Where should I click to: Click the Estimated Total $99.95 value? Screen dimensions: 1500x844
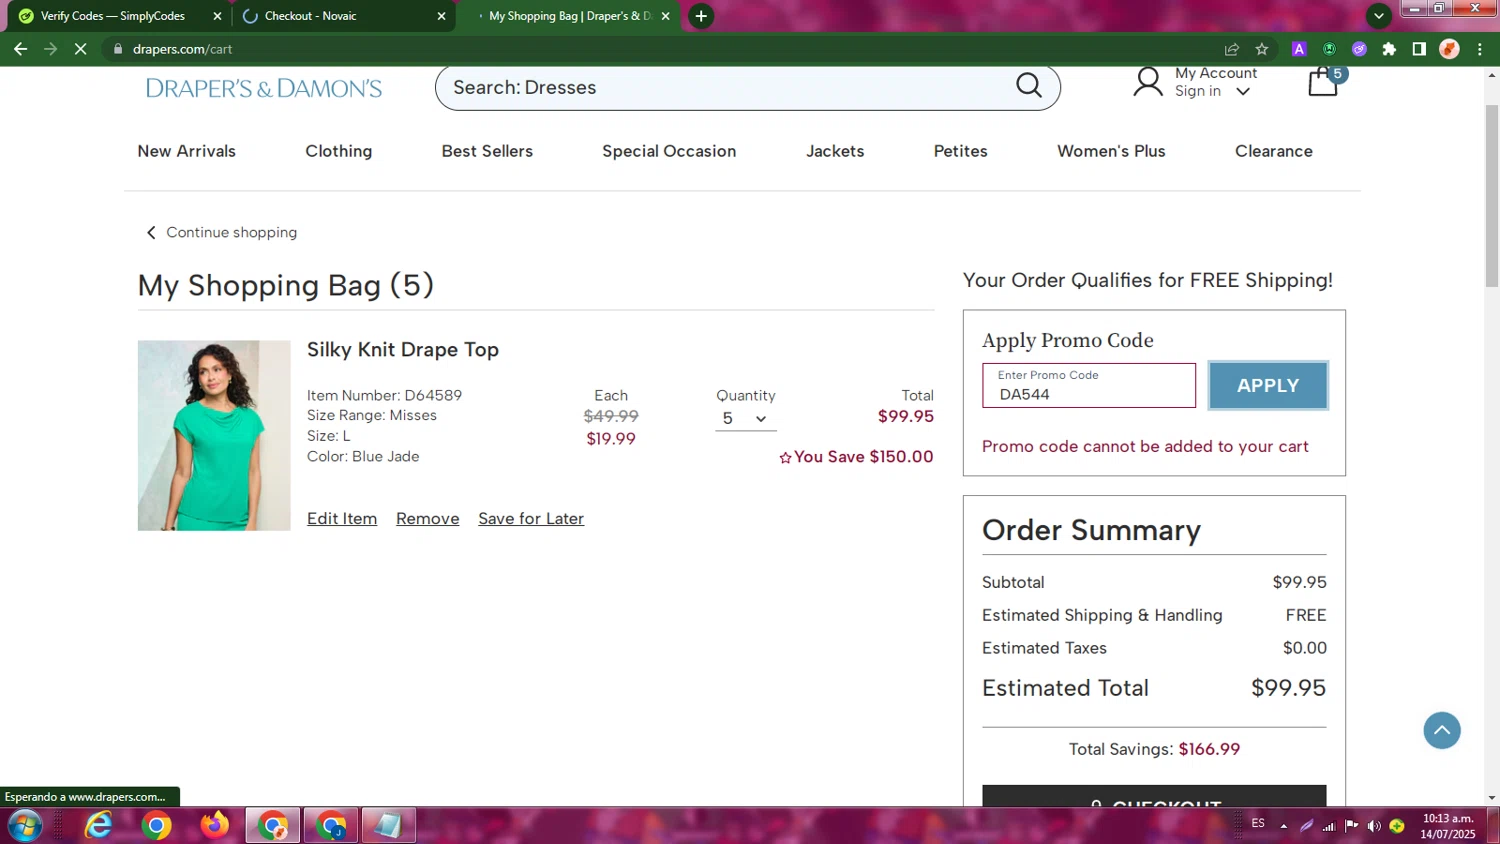pos(1288,688)
